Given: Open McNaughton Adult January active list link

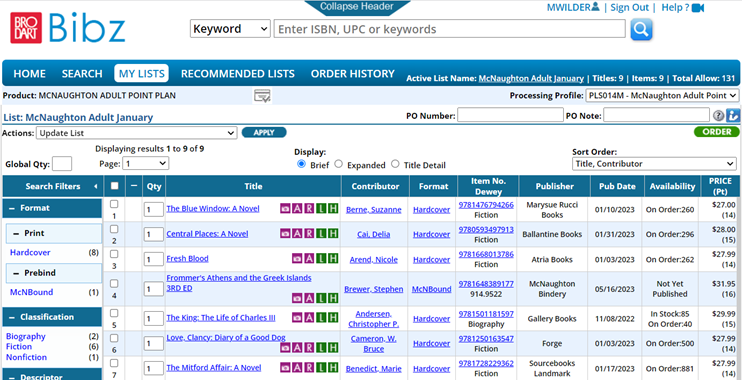Looking at the screenshot, I should (x=531, y=79).
